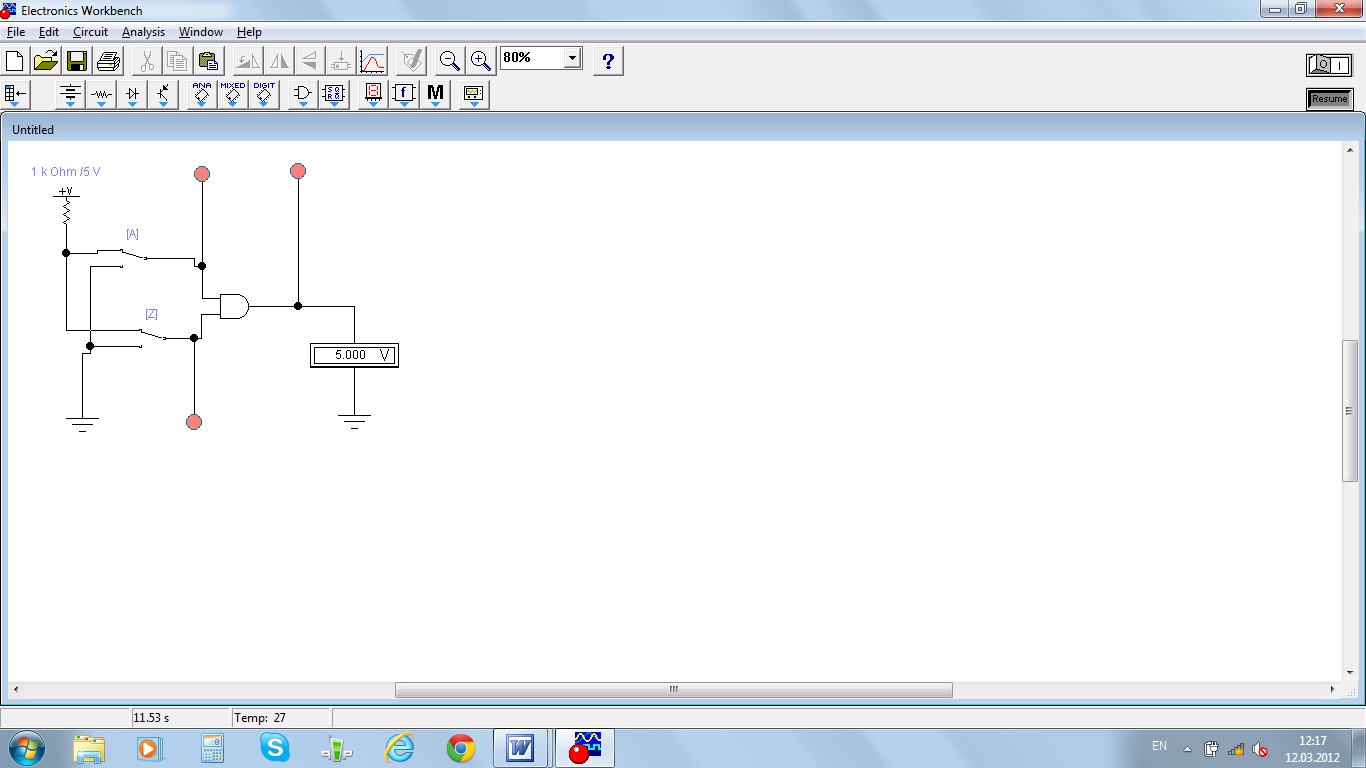Launch Google Chrome from taskbar
1366x768 pixels.
(461, 748)
